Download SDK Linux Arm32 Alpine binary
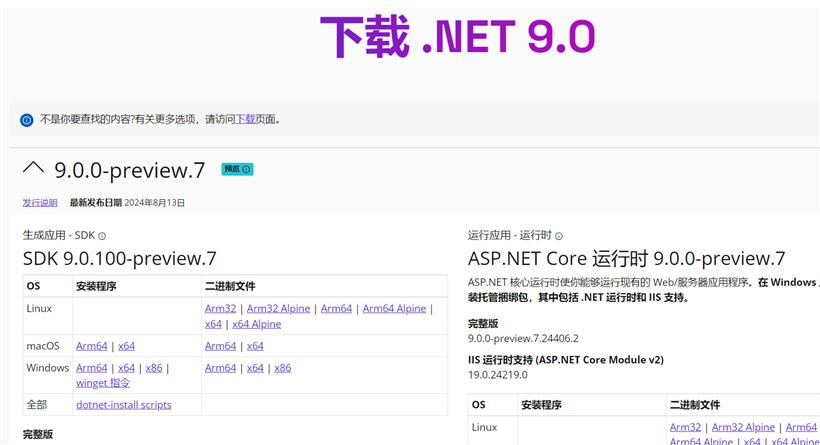 pyautogui.click(x=278, y=309)
